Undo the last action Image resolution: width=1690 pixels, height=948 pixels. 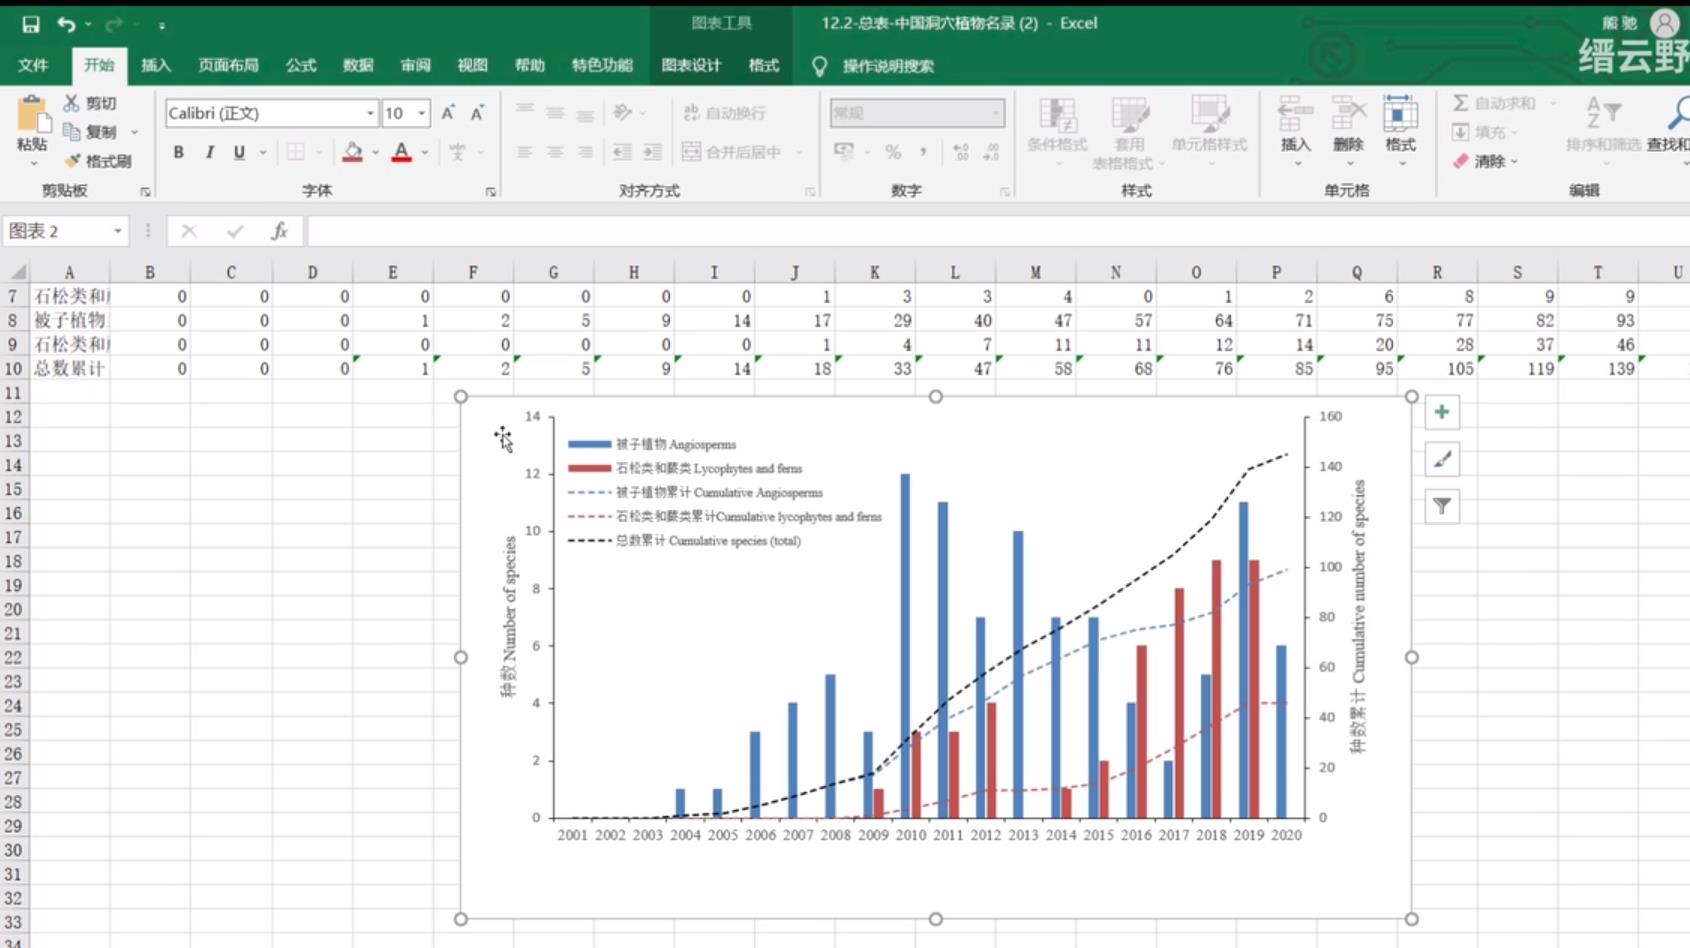66,24
